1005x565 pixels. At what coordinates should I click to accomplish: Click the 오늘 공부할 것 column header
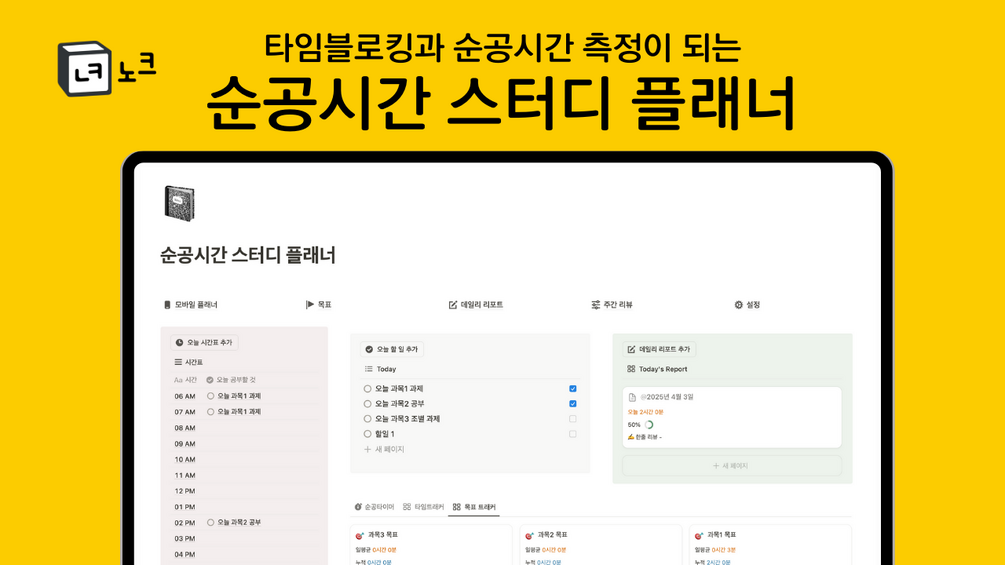[231, 380]
